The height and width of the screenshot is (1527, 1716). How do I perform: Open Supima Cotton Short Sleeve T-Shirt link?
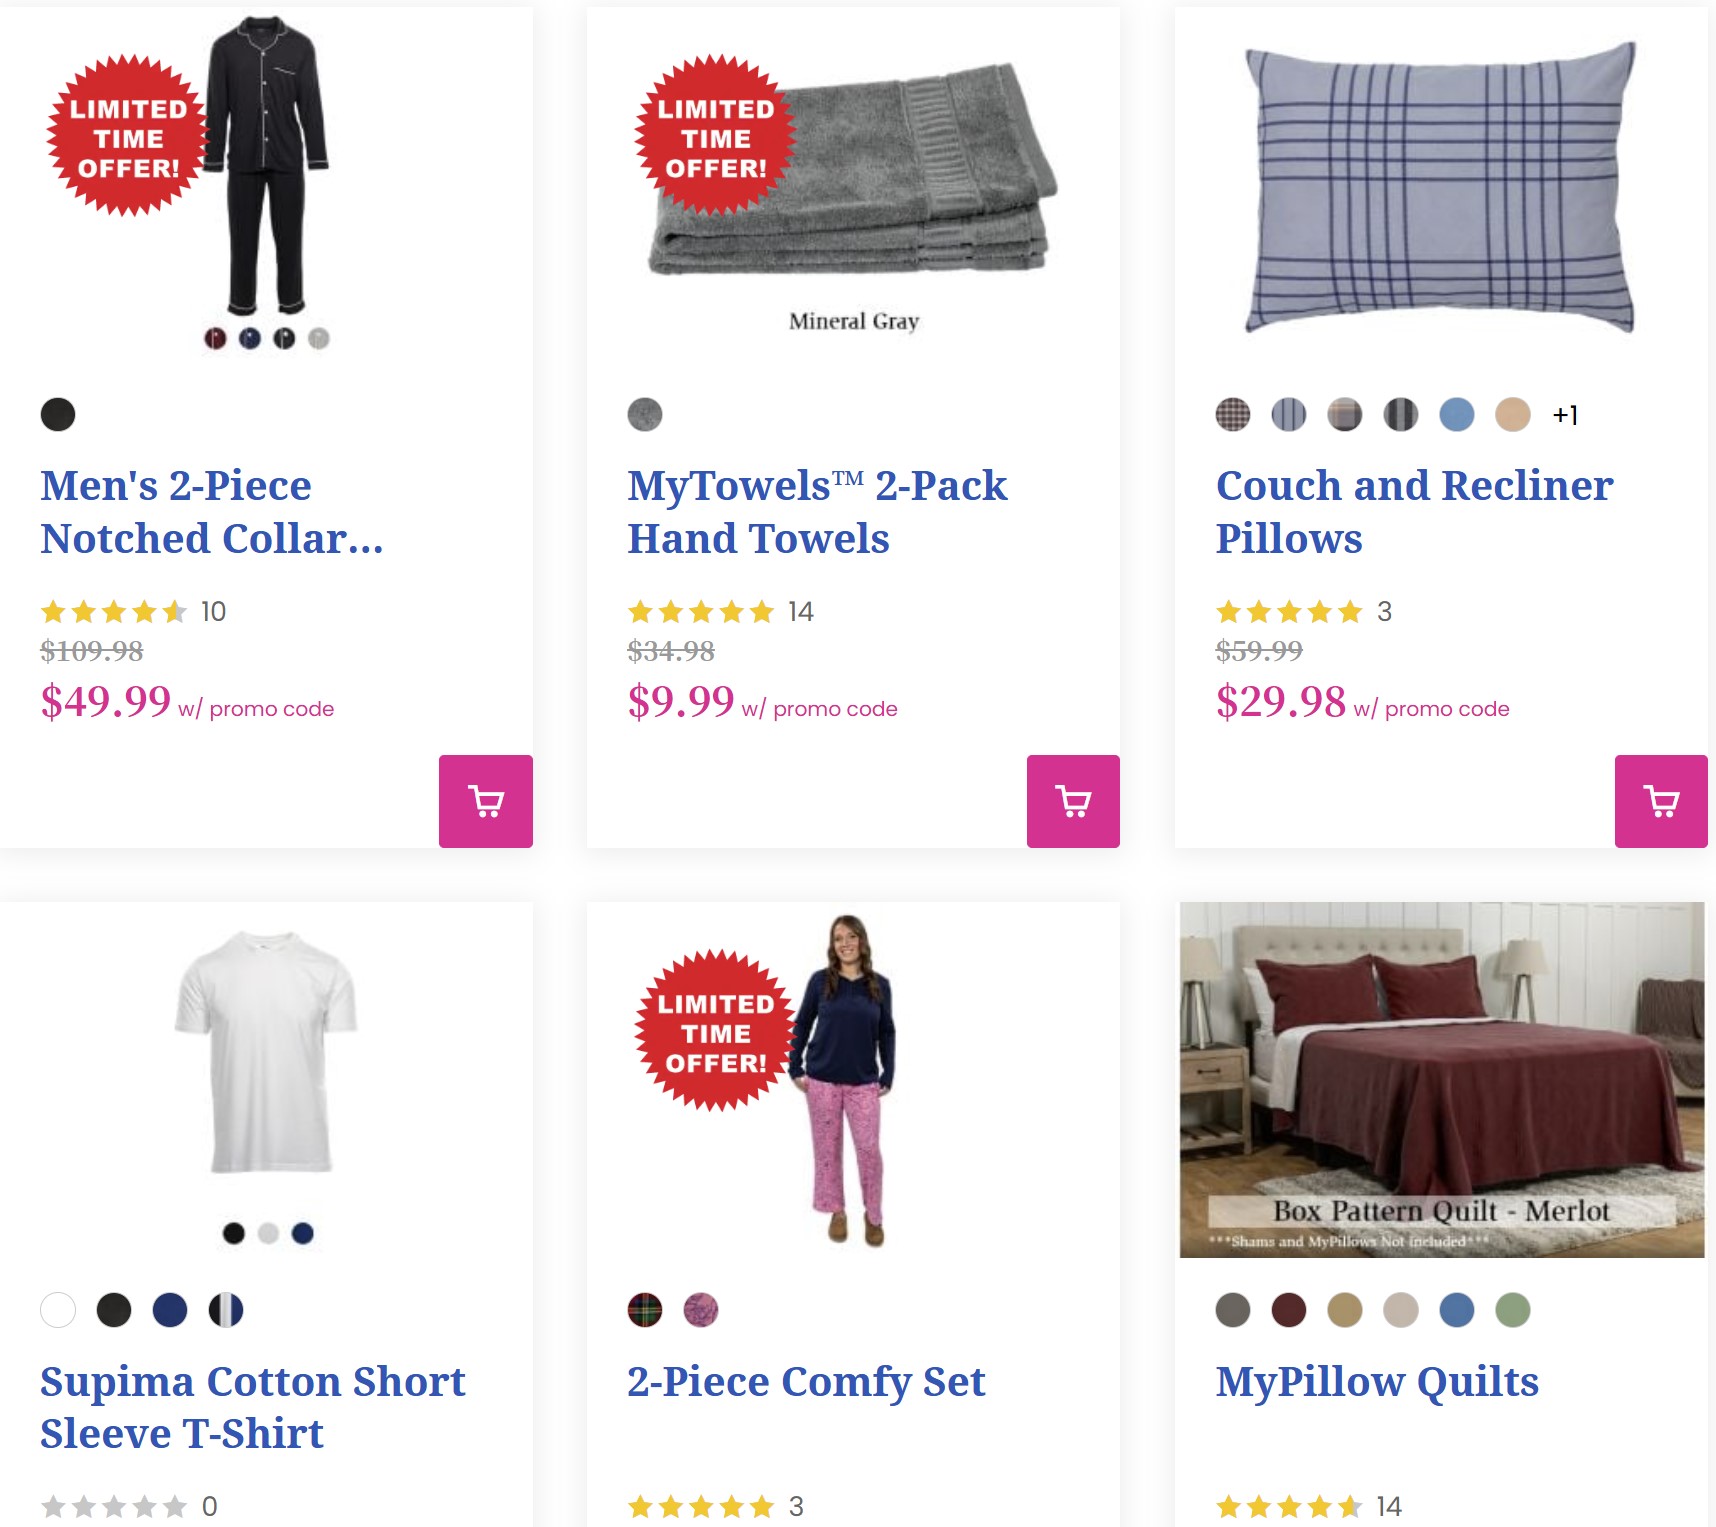point(253,1407)
